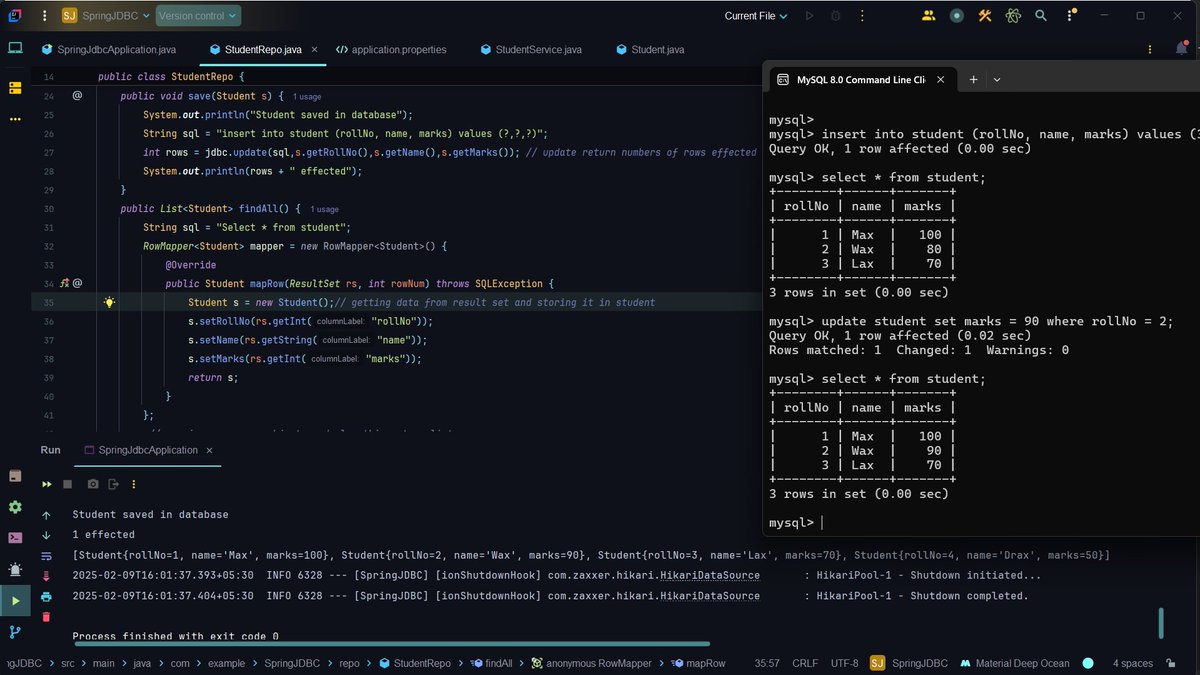Open IDE settings dots with notification badge
1200x675 pixels.
click(x=1069, y=16)
